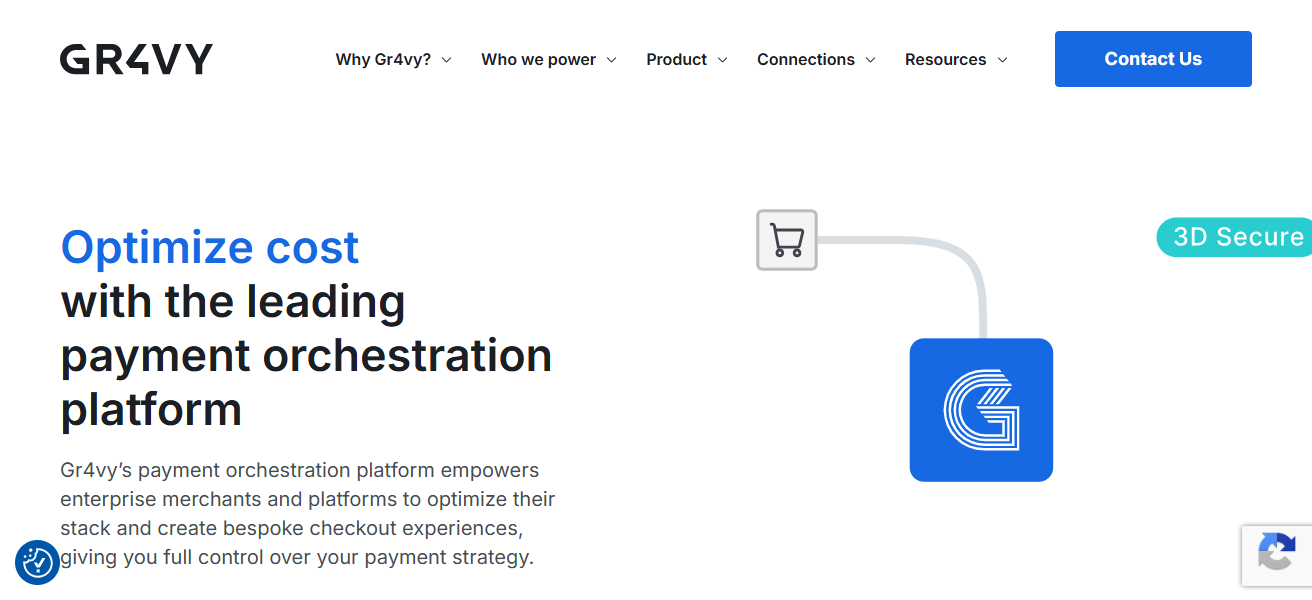Click the GR4VY logo in the header

coord(136,59)
